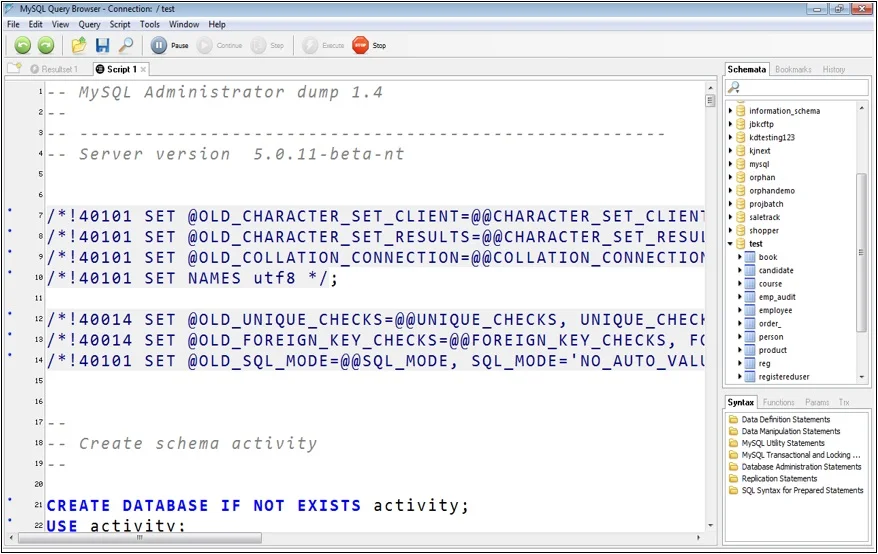
Task: Open the Script menu
Action: point(120,24)
